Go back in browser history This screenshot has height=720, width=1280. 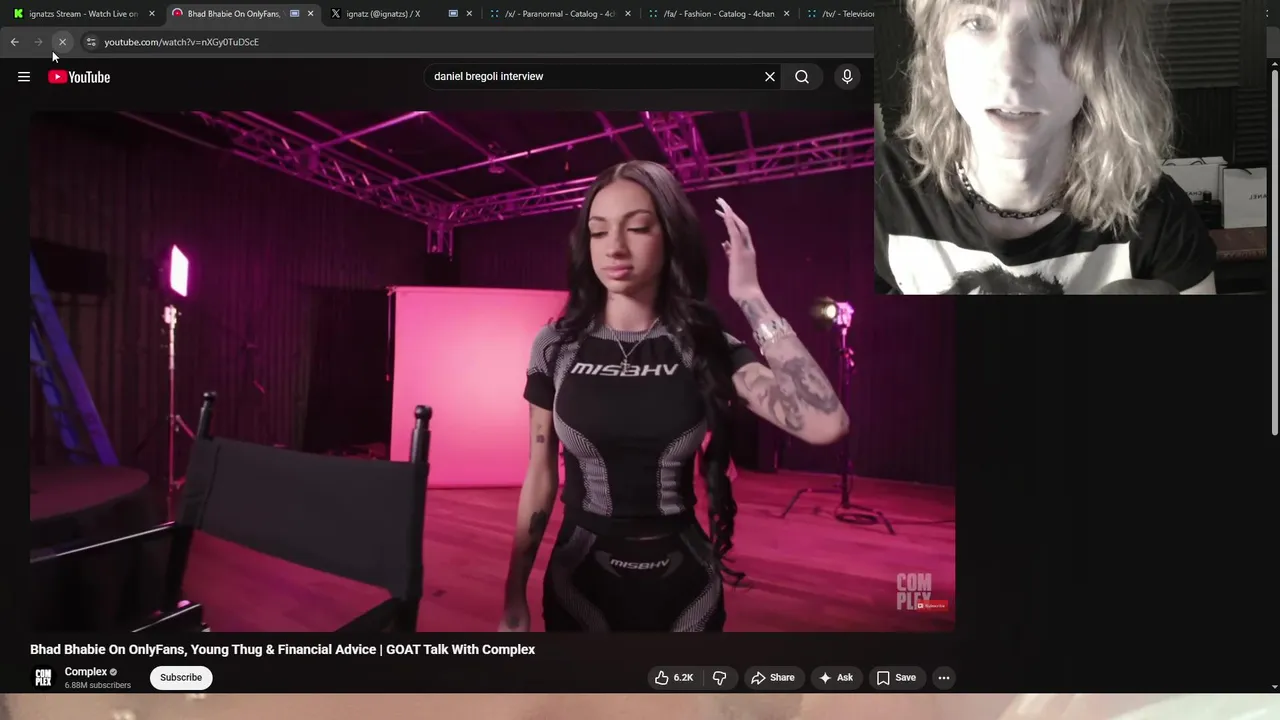point(14,42)
